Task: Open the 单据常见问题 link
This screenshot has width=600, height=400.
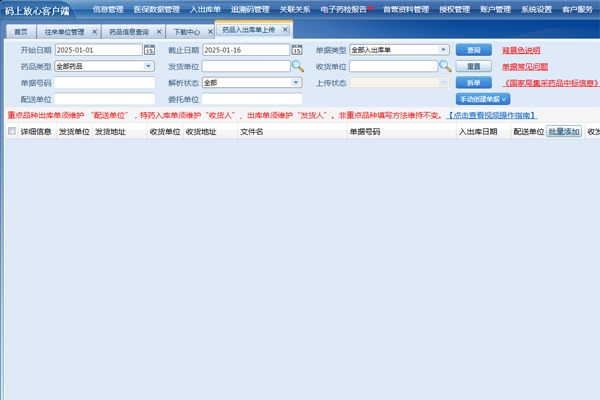Action: (525, 66)
